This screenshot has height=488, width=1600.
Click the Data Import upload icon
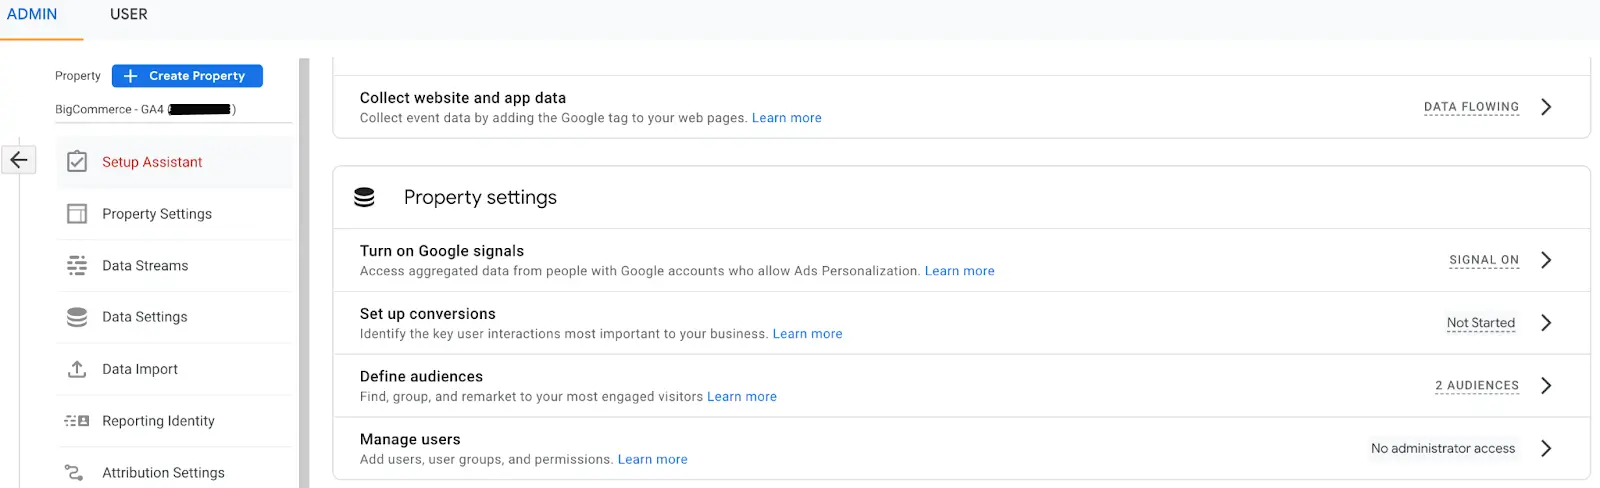click(x=77, y=369)
